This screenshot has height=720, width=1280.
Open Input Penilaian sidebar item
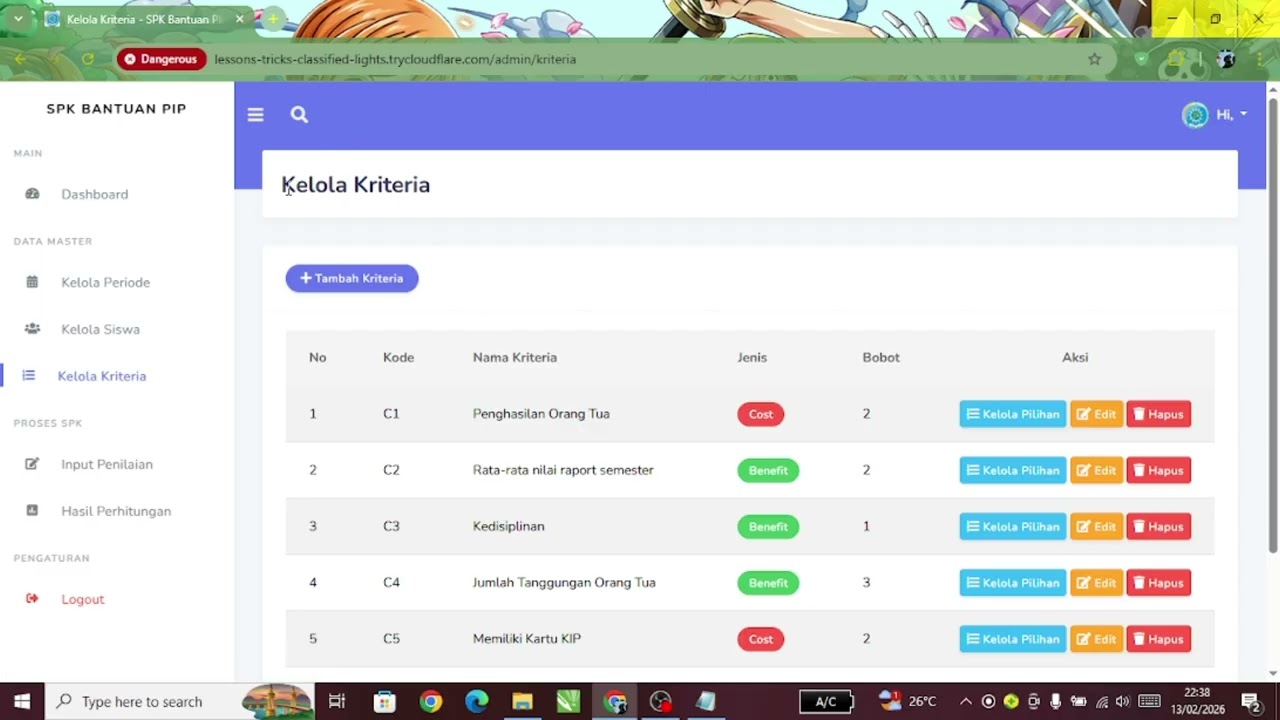[107, 464]
